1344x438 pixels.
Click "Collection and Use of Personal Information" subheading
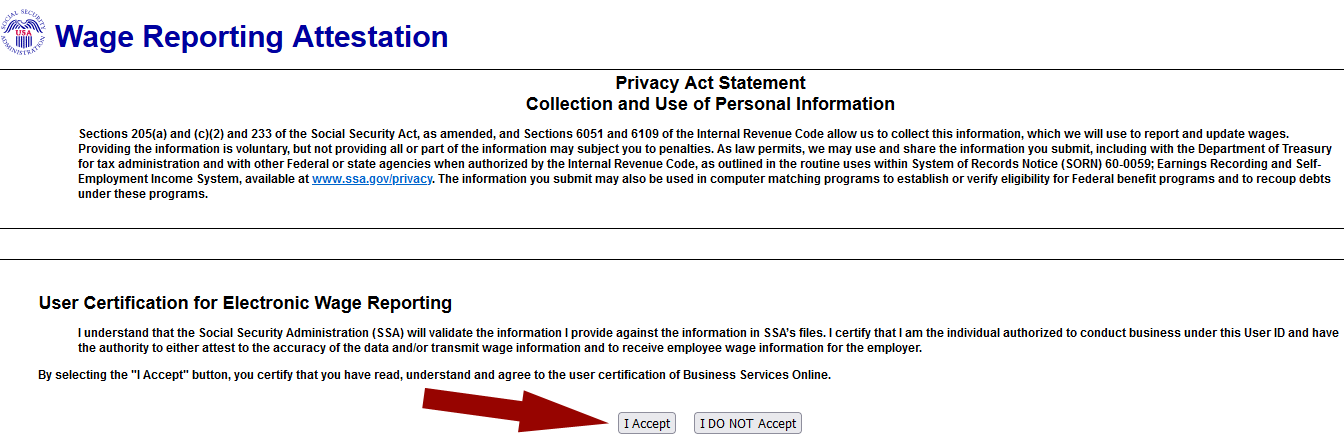[x=710, y=104]
